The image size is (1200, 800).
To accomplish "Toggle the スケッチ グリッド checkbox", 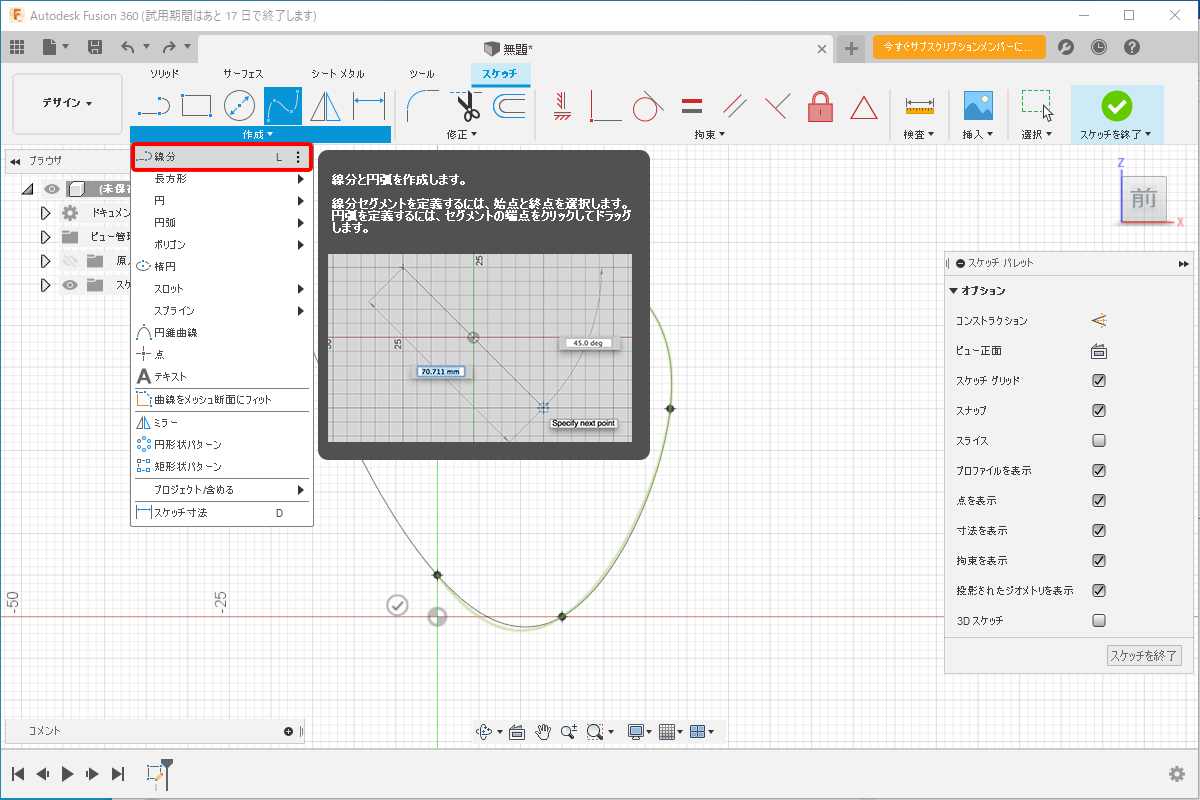I will [x=1099, y=381].
